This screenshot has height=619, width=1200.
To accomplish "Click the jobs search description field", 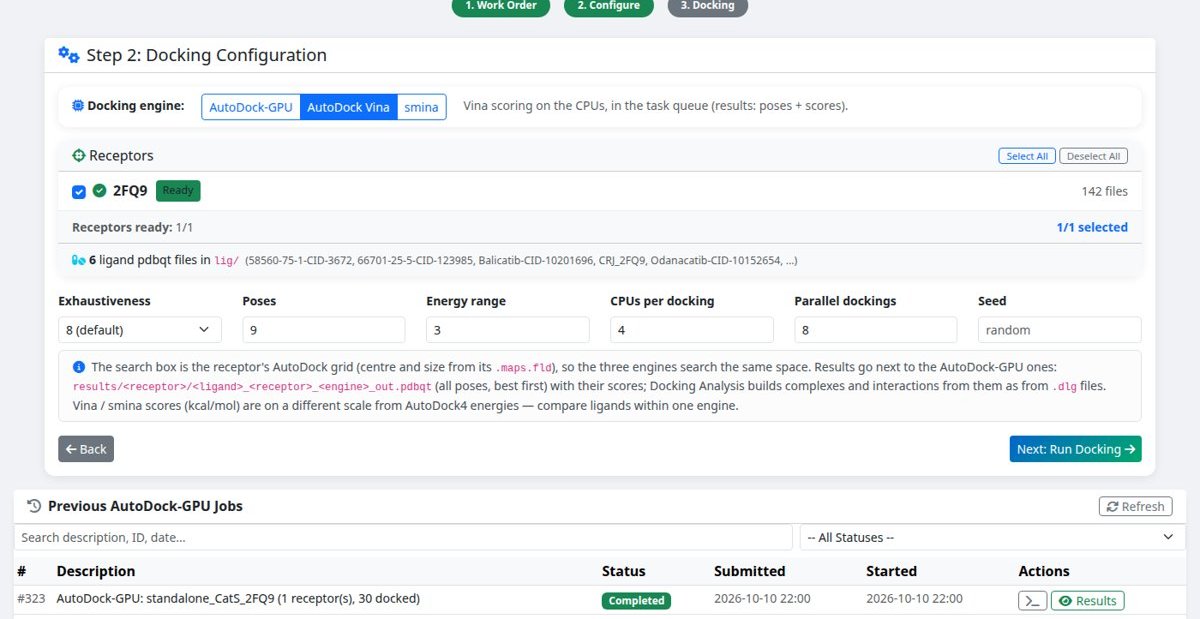I will point(403,537).
